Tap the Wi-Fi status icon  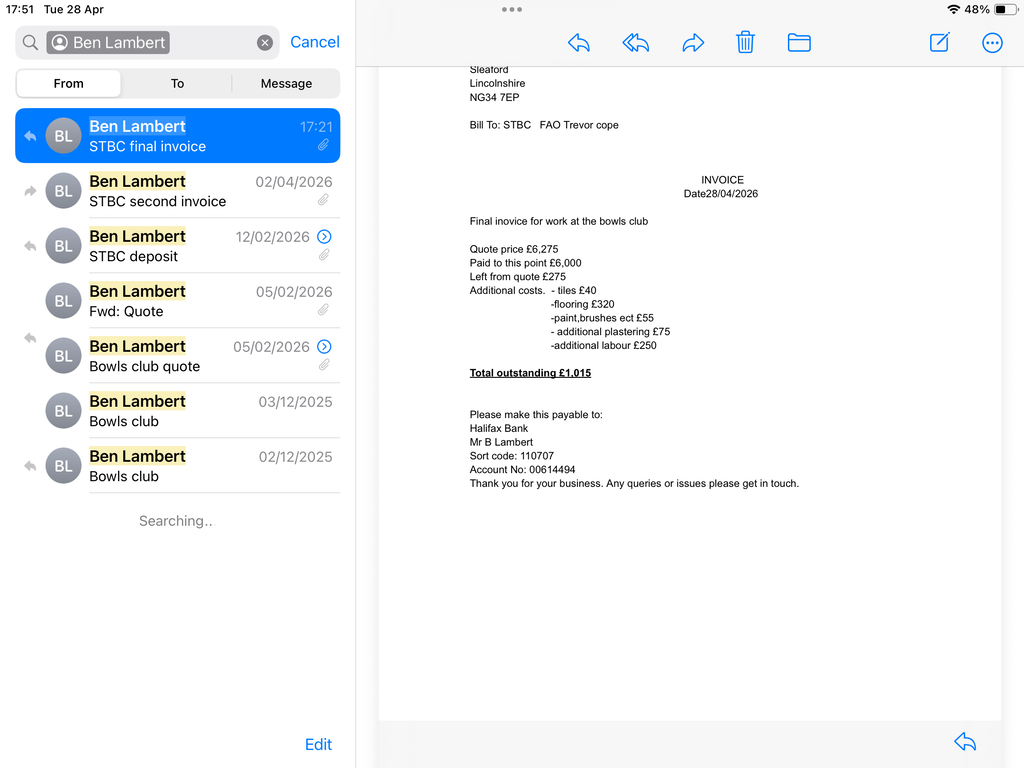pyautogui.click(x=953, y=9)
